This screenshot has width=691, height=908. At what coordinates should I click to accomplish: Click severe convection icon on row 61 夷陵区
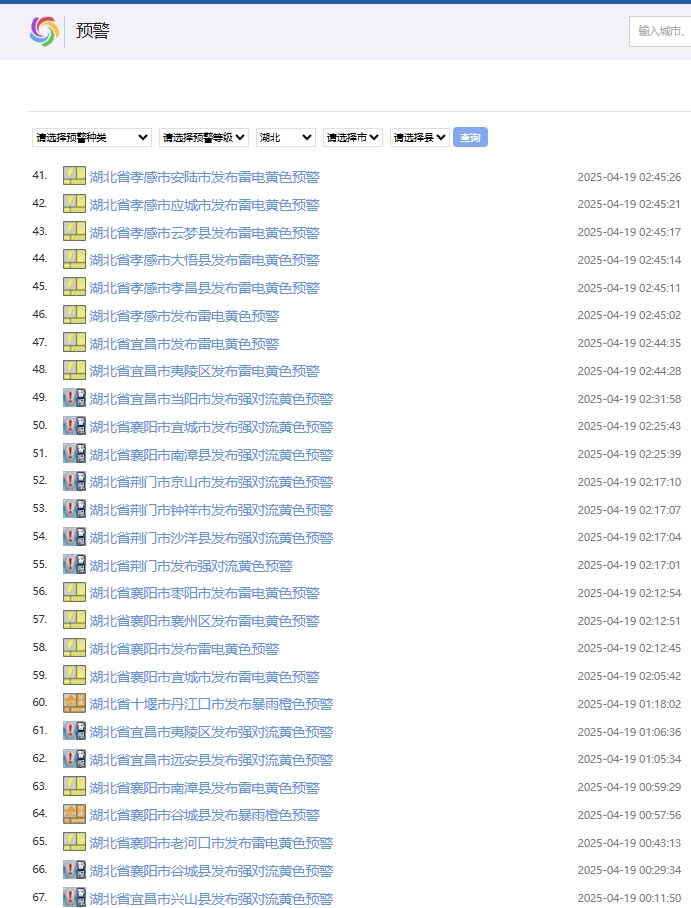click(74, 731)
